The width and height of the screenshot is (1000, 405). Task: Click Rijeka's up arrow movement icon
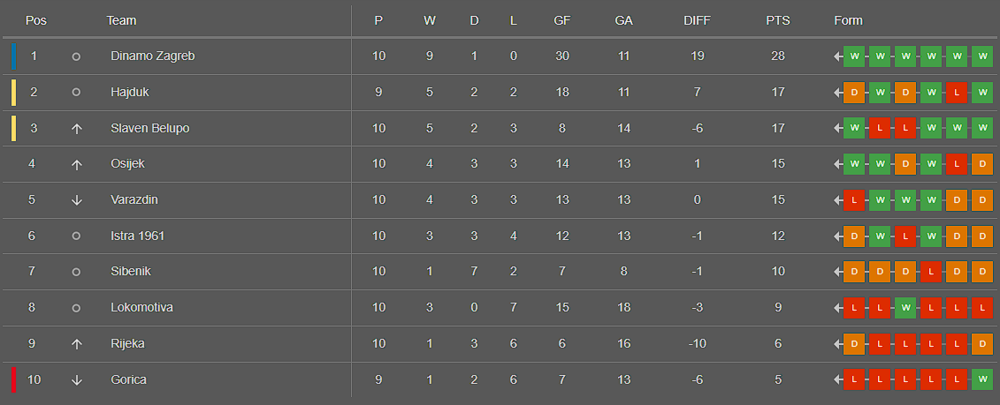click(x=76, y=344)
